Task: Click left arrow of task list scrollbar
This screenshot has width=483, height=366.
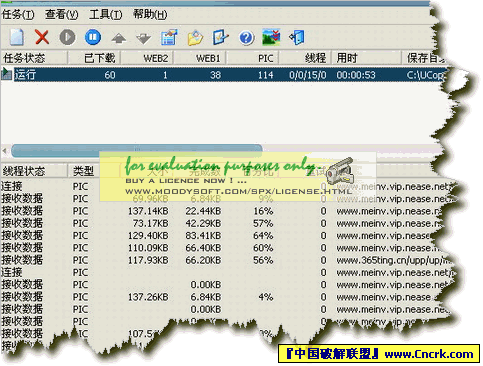Action: [4, 151]
